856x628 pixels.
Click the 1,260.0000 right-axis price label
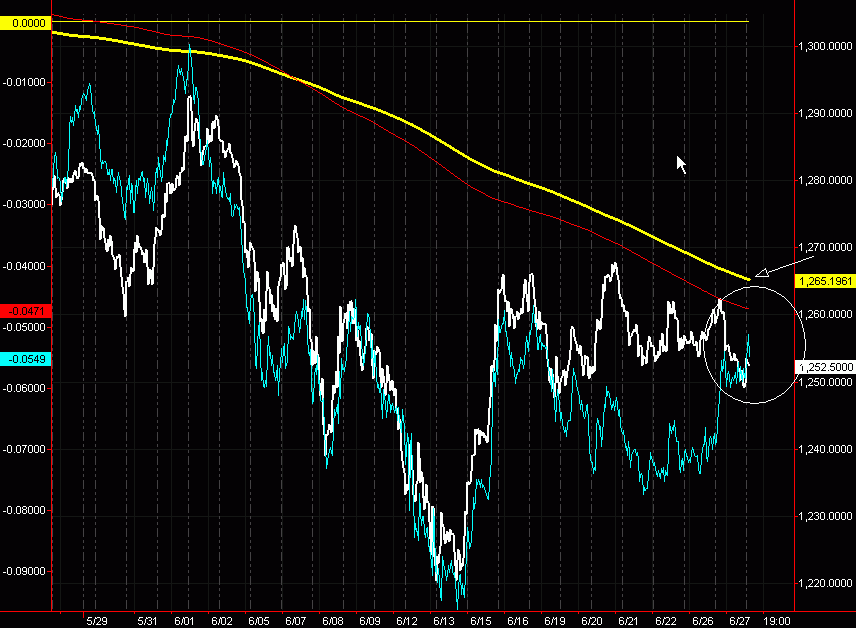(825, 314)
